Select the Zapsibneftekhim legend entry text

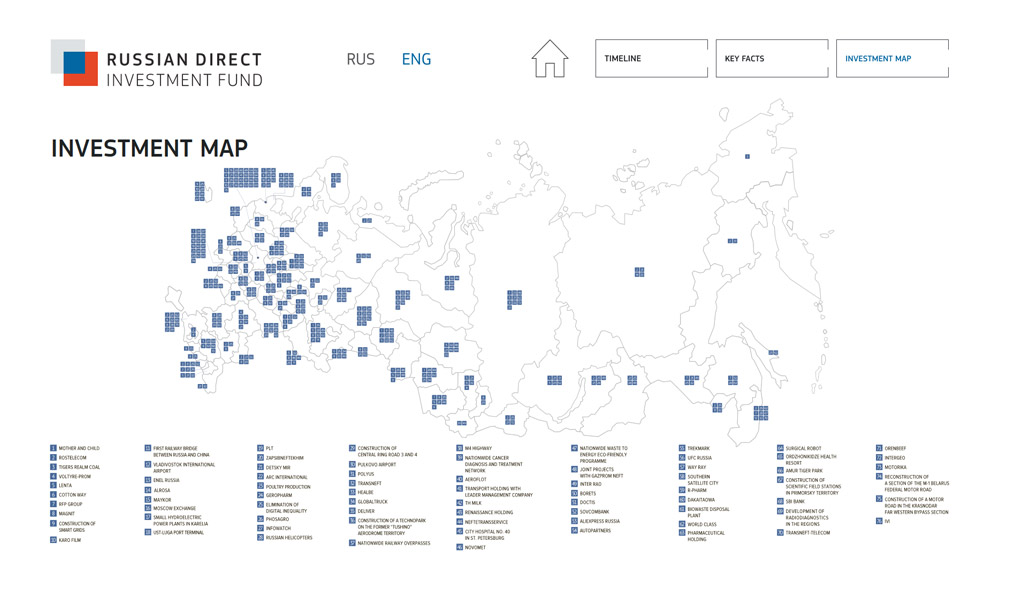[x=284, y=458]
